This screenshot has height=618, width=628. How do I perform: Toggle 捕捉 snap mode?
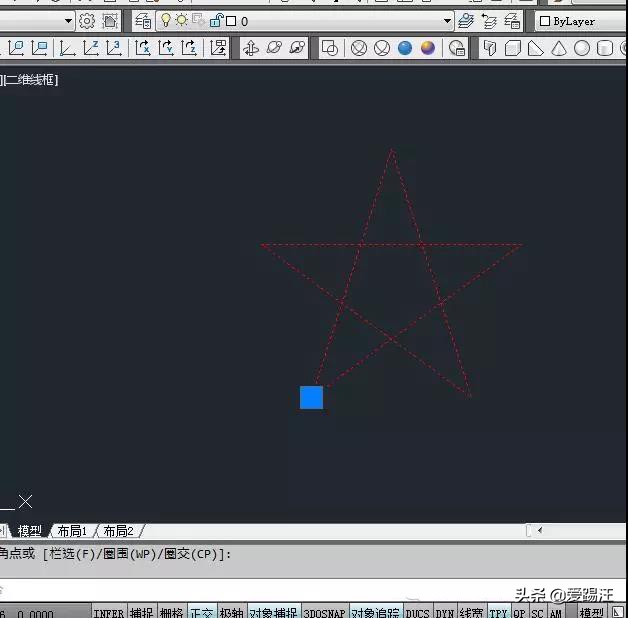click(141, 613)
